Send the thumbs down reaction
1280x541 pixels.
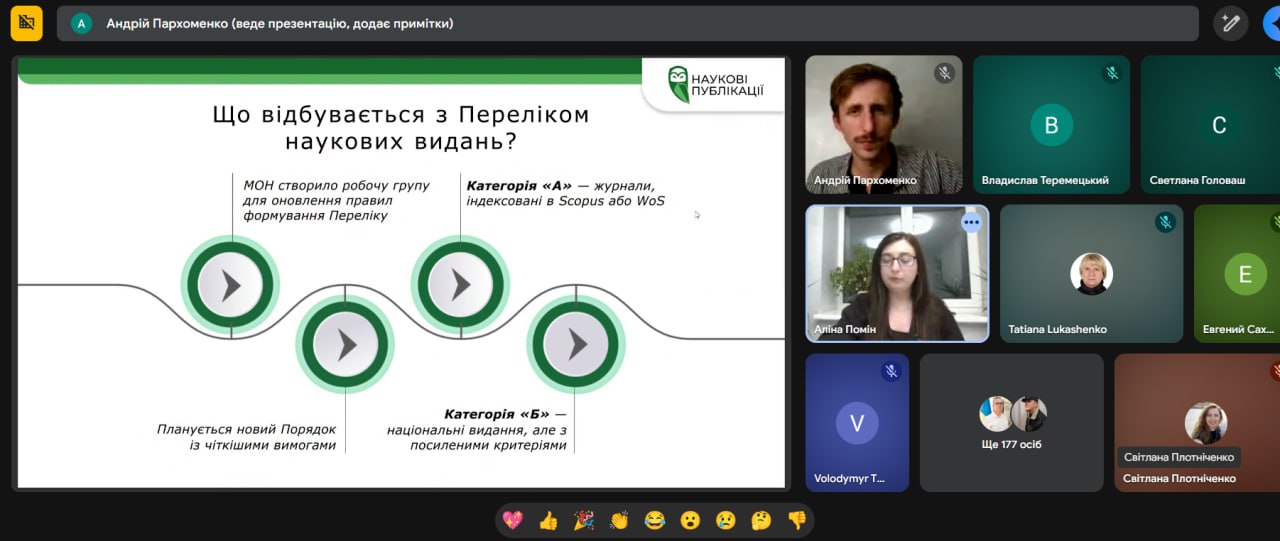click(797, 520)
